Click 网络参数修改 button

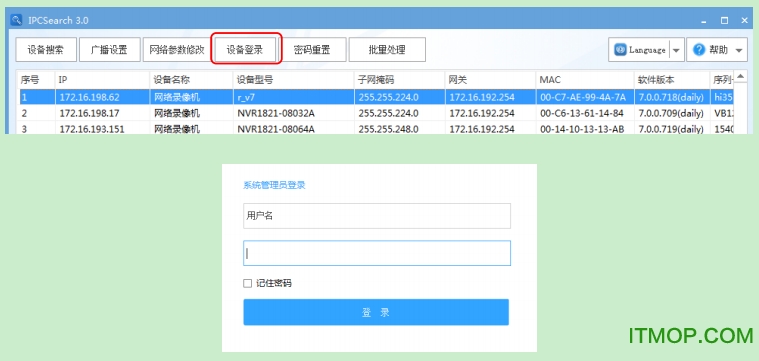(x=176, y=50)
